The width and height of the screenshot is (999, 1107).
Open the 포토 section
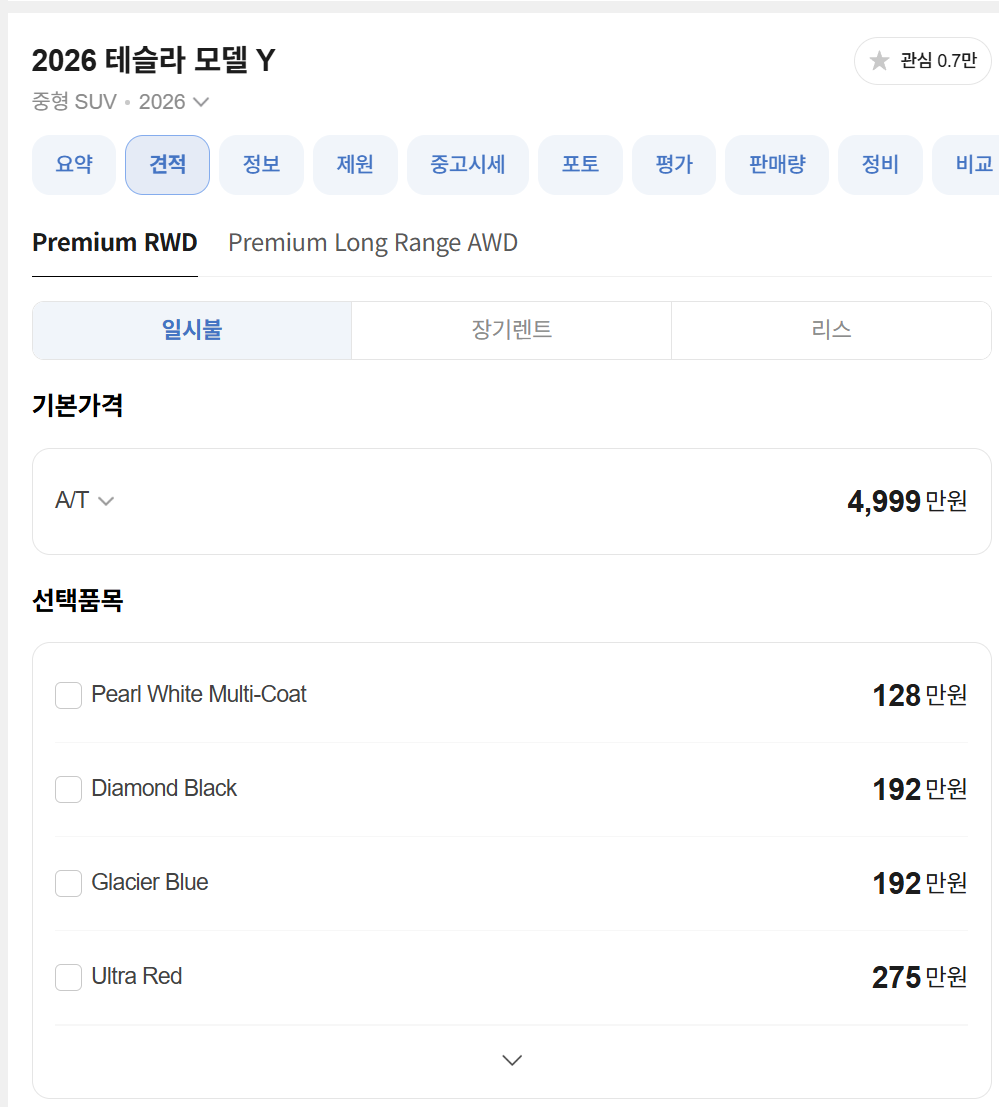click(580, 164)
